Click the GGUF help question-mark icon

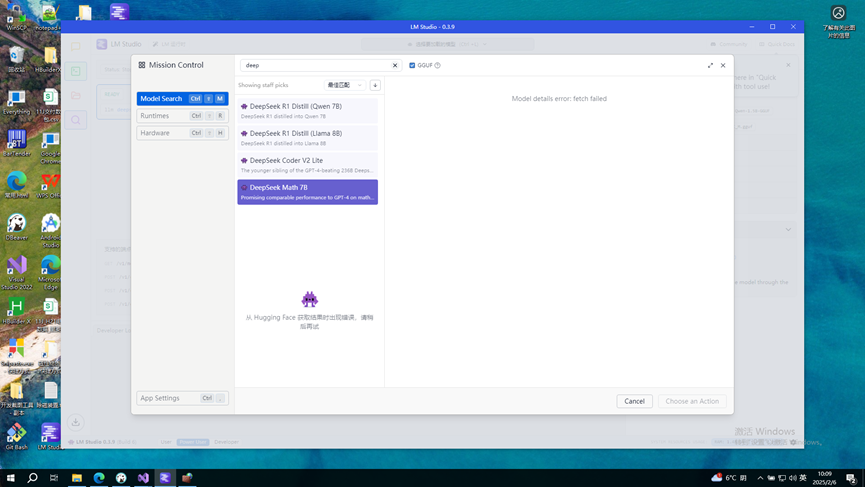[x=437, y=65]
